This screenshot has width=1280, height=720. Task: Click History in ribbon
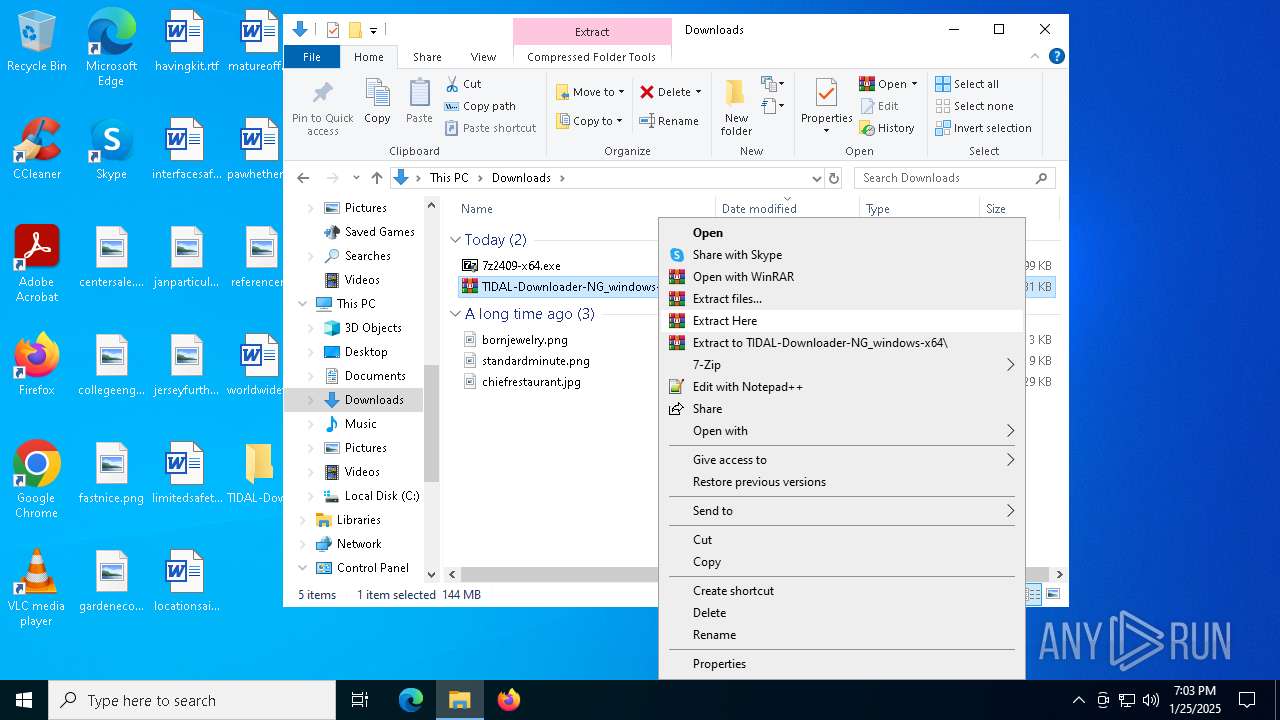point(887,128)
